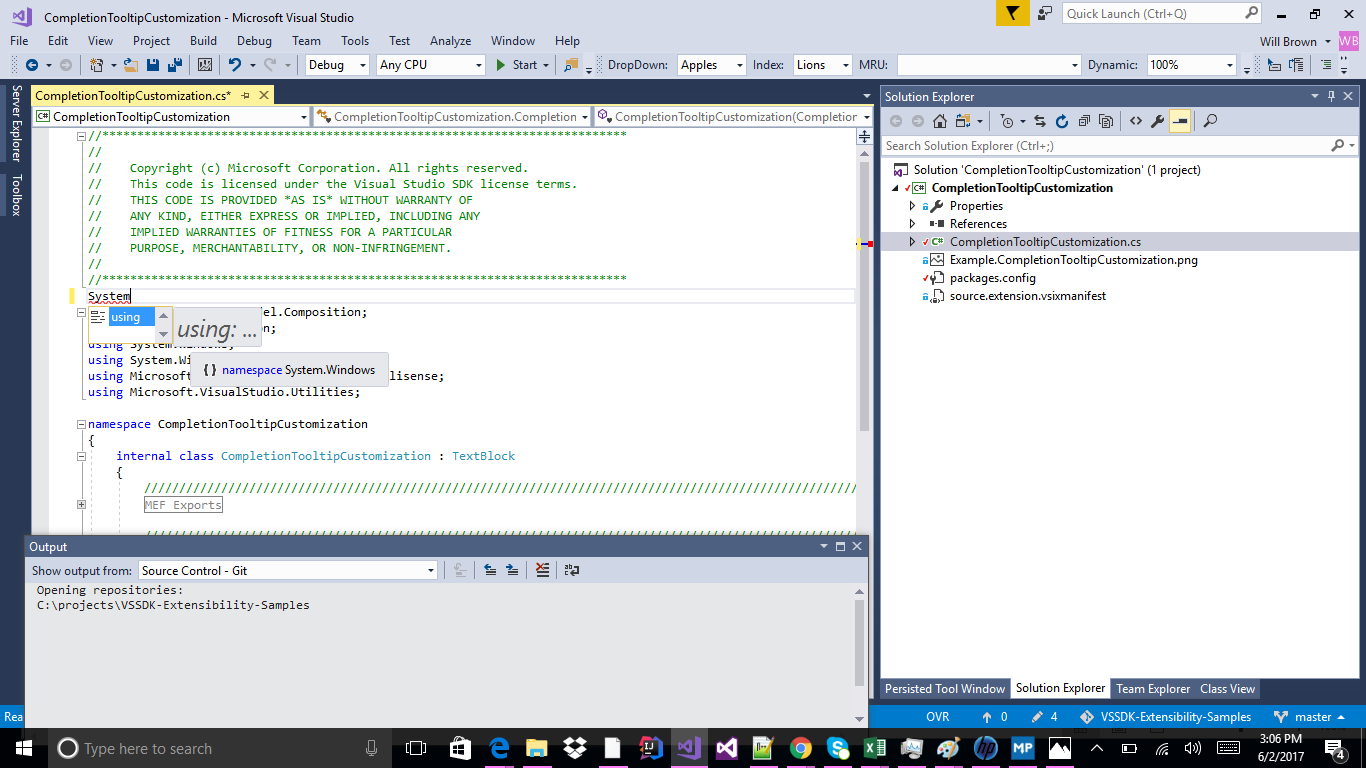Open the Apples DropDown combo box

click(x=712, y=65)
